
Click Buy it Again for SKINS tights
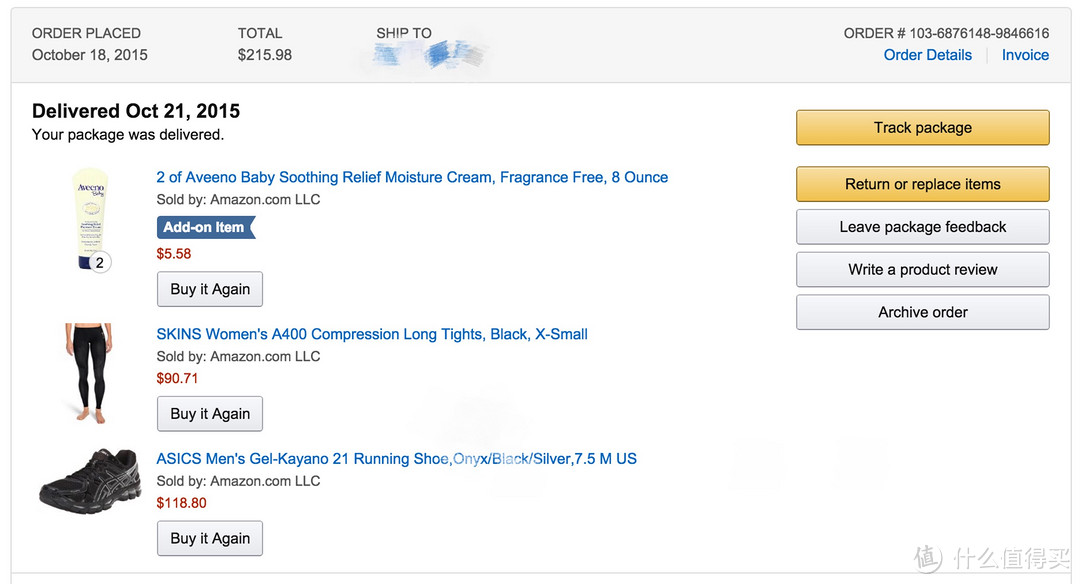coord(210,414)
